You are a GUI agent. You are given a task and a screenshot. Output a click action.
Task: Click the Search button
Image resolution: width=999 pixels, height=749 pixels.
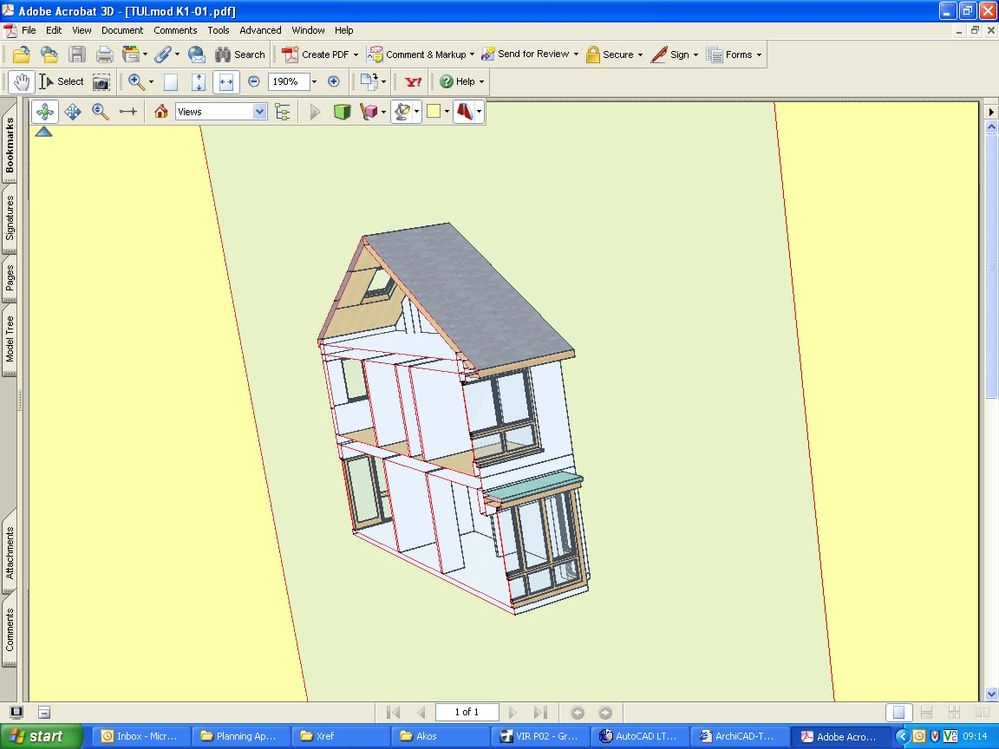coord(240,54)
